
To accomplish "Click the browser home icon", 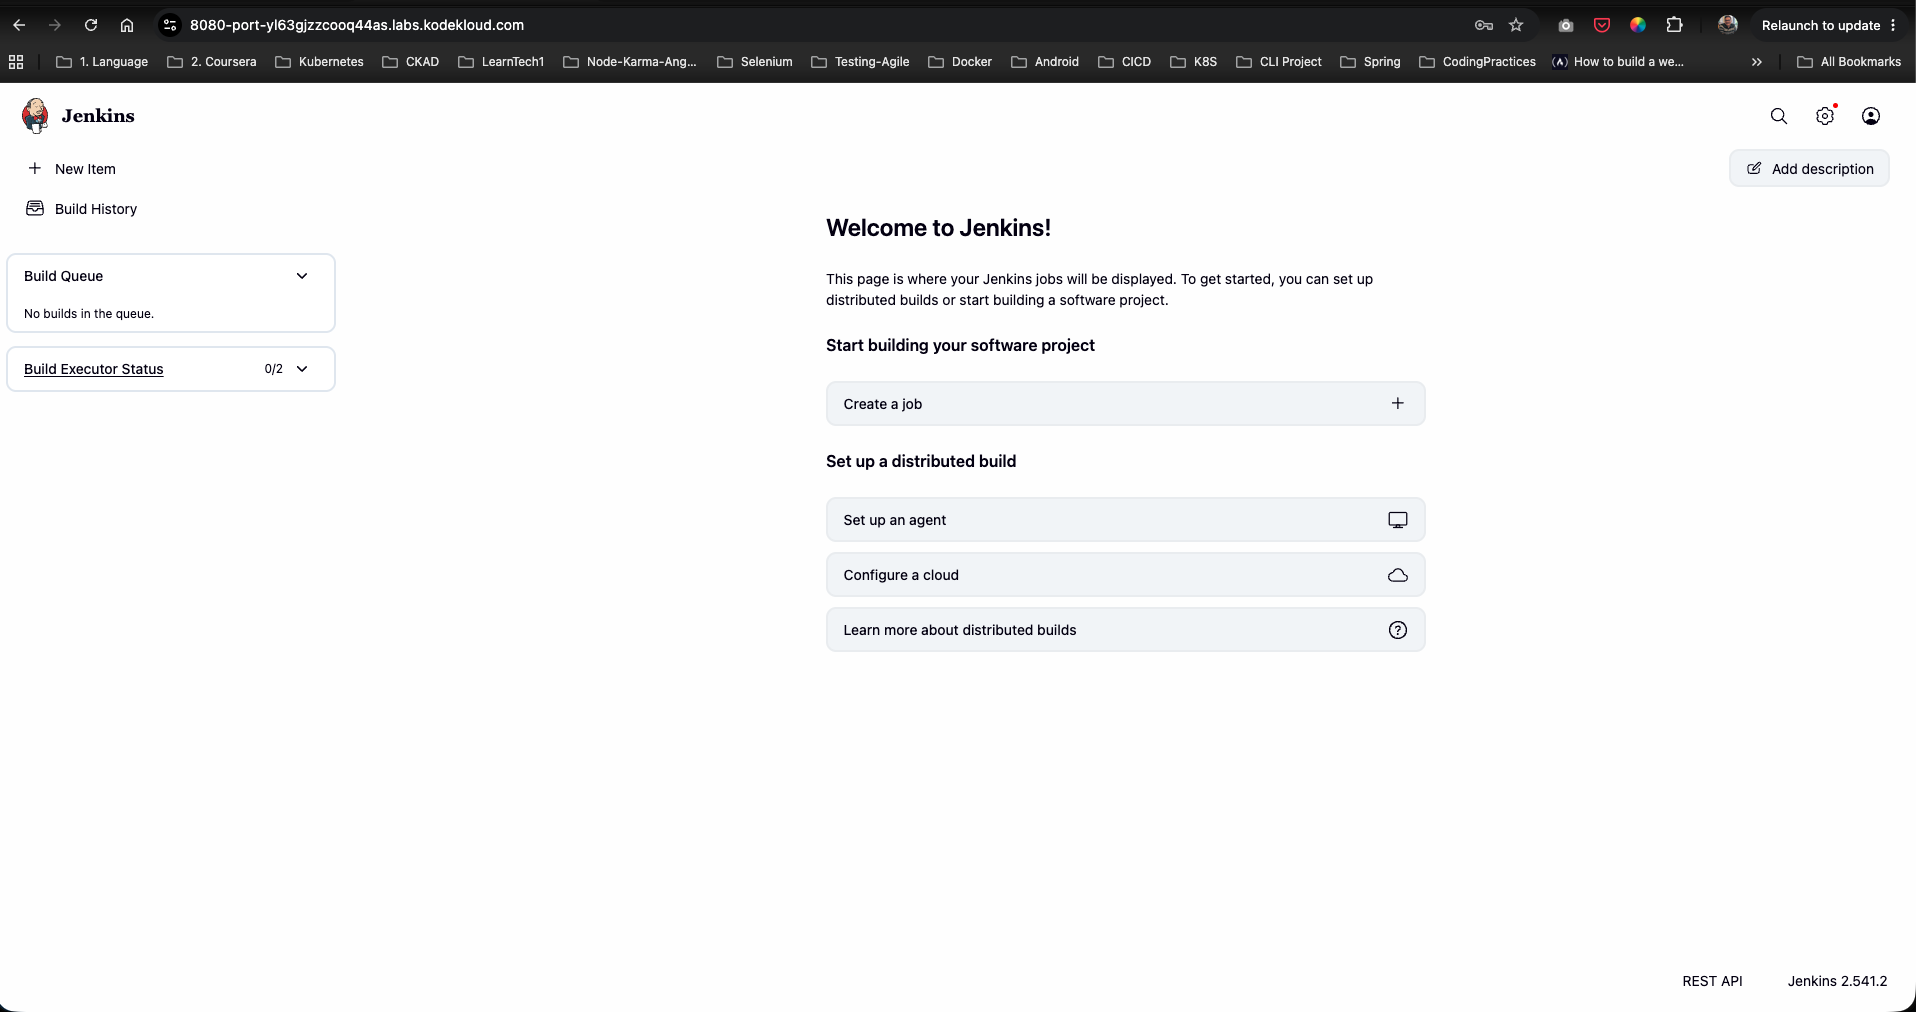I will tap(127, 25).
